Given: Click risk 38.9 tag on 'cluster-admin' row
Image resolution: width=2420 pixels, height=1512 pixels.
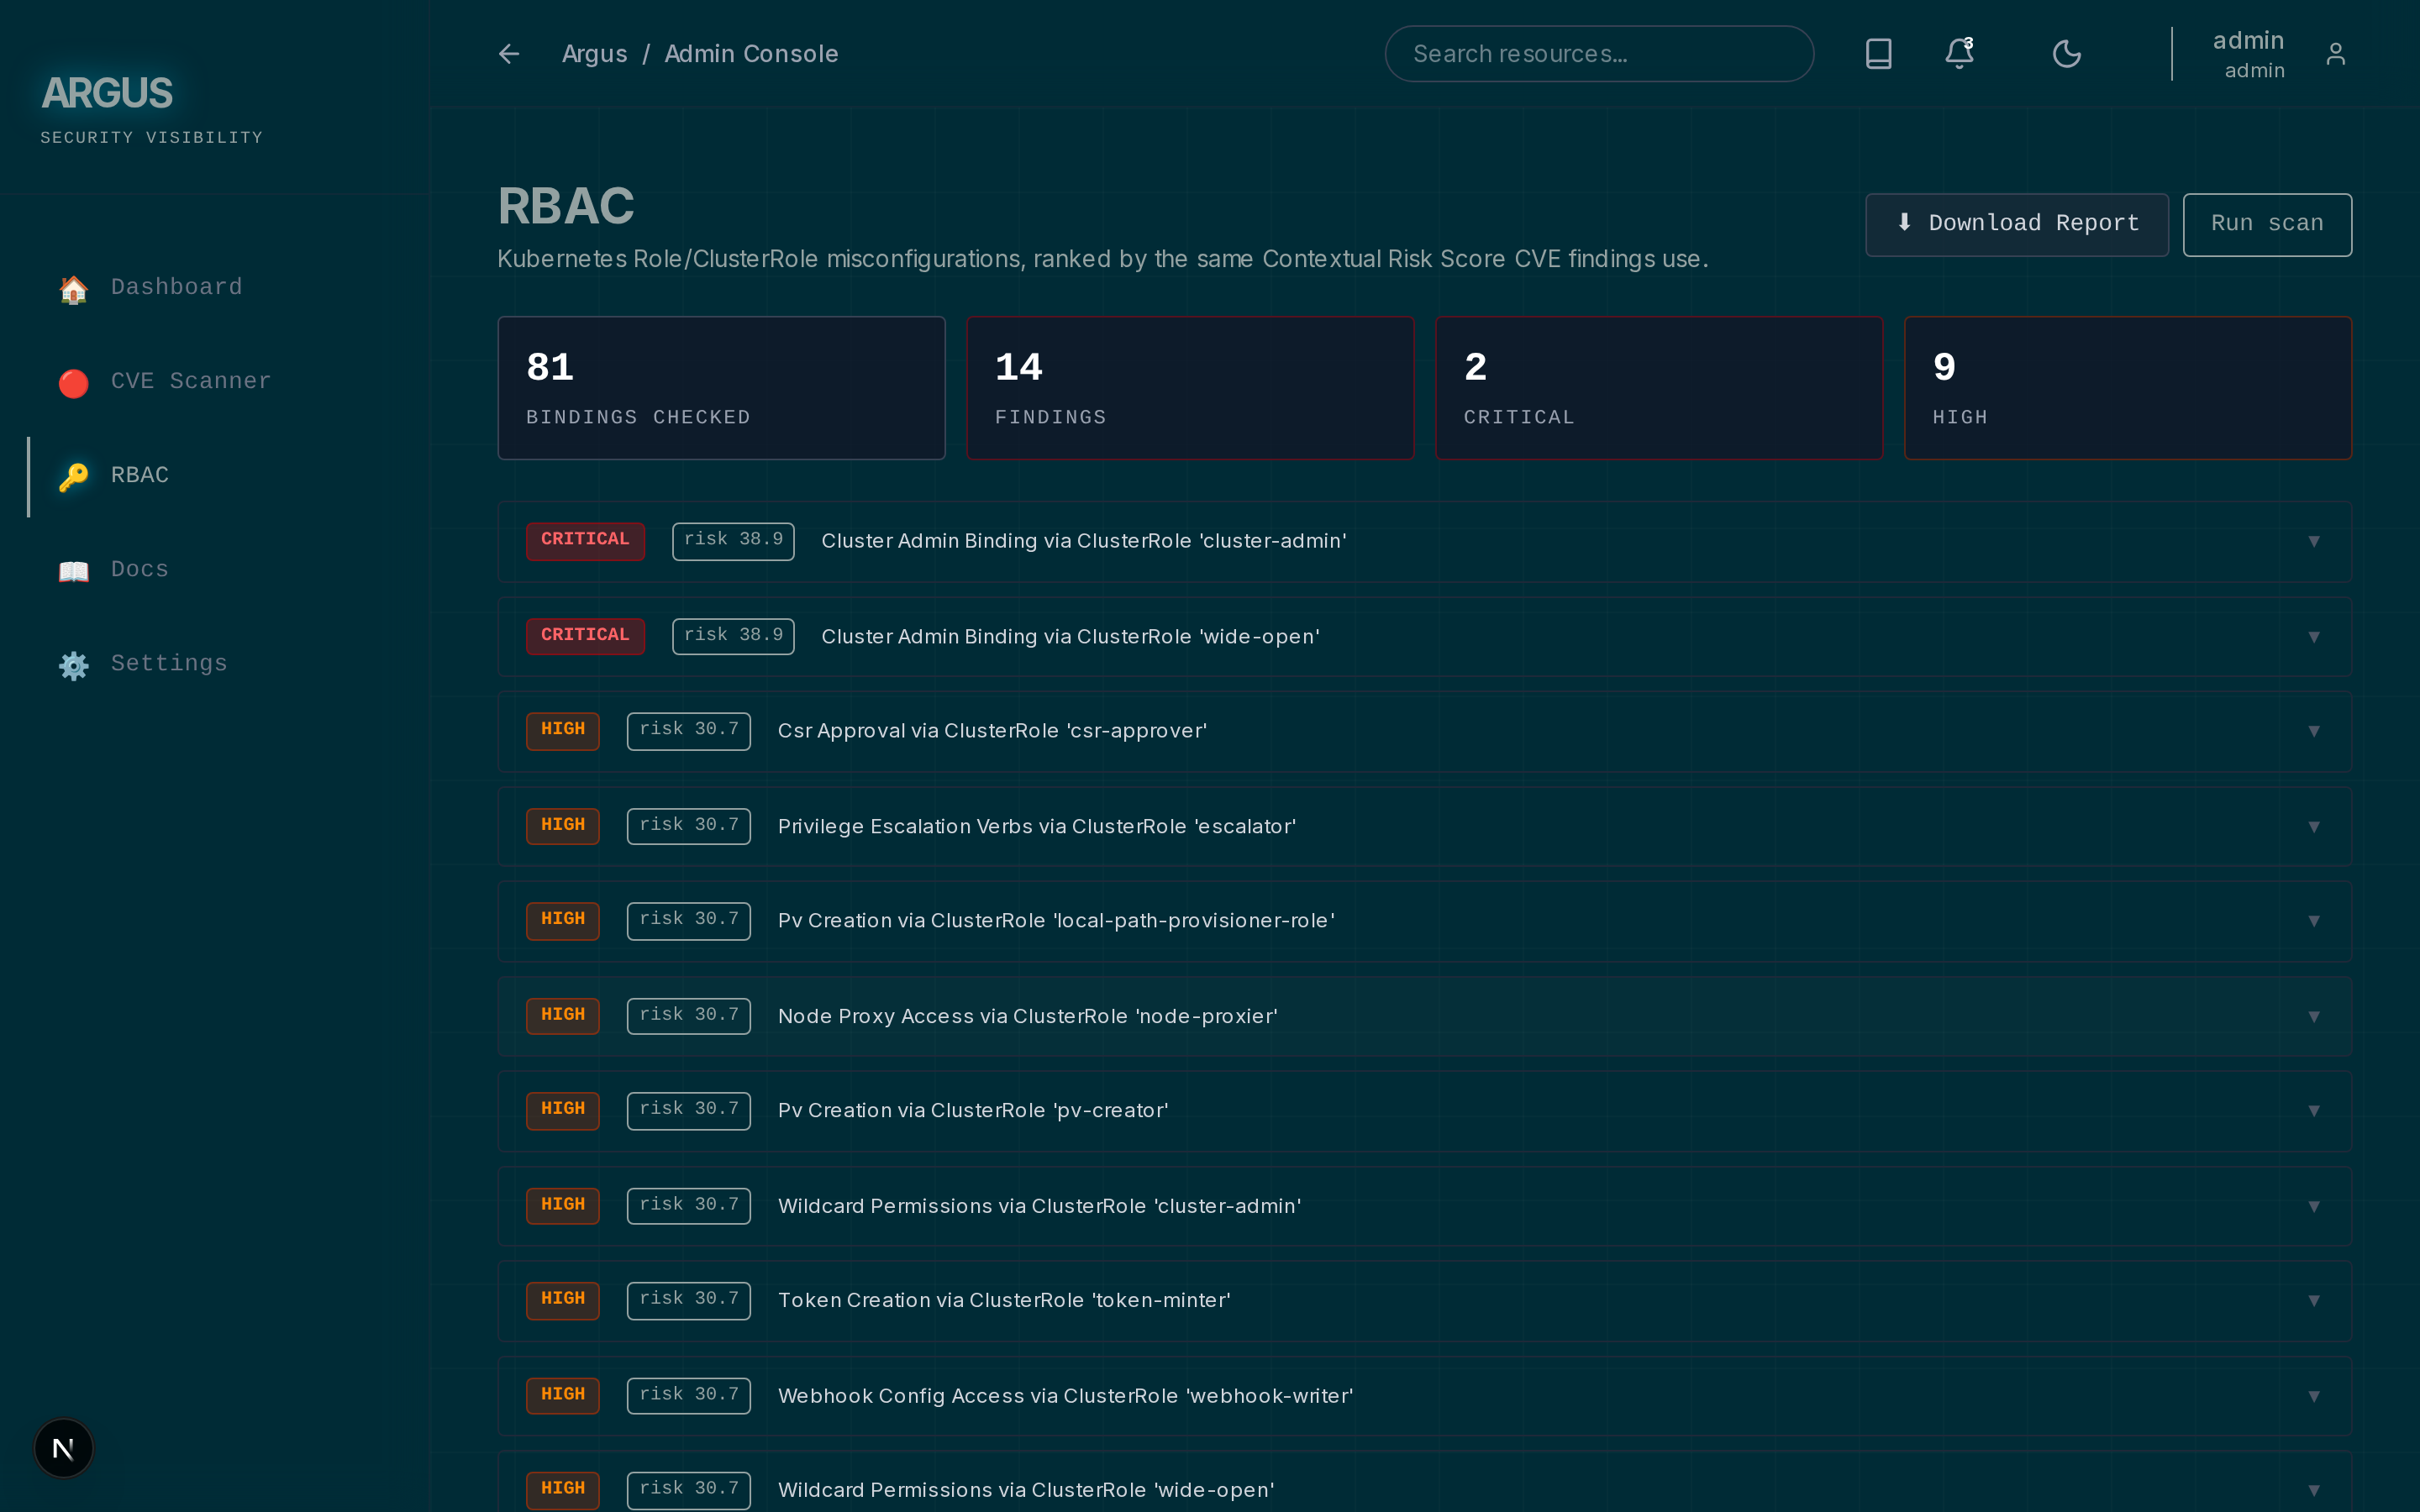Looking at the screenshot, I should [733, 541].
